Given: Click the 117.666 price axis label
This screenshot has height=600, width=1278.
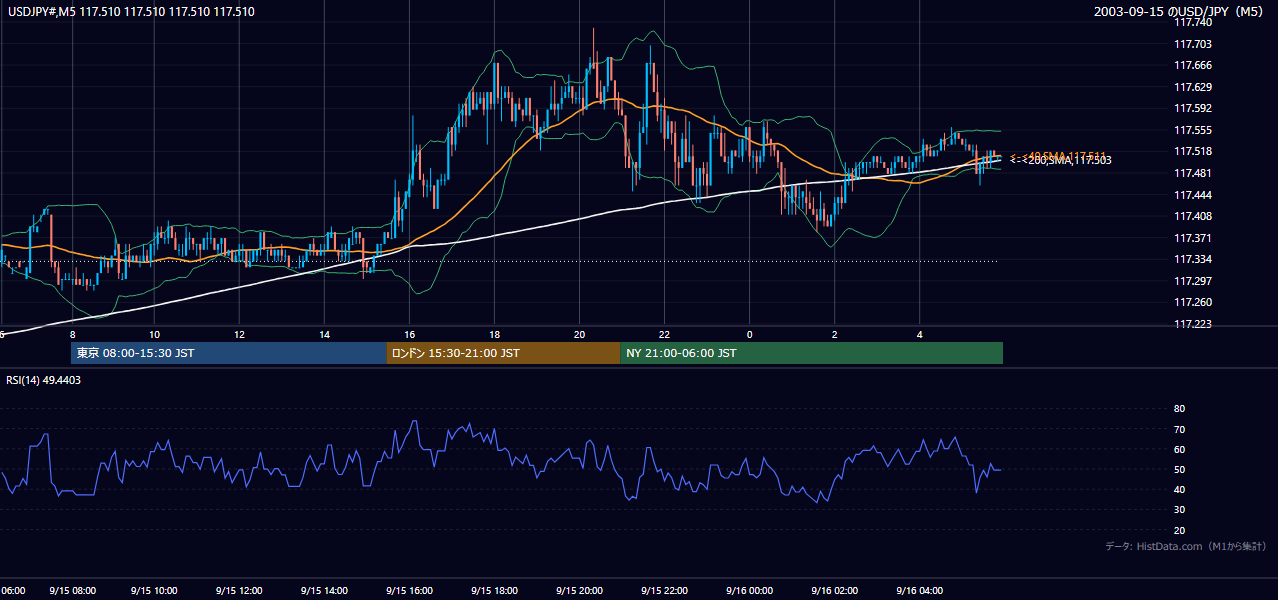Looking at the screenshot, I should point(1192,65).
